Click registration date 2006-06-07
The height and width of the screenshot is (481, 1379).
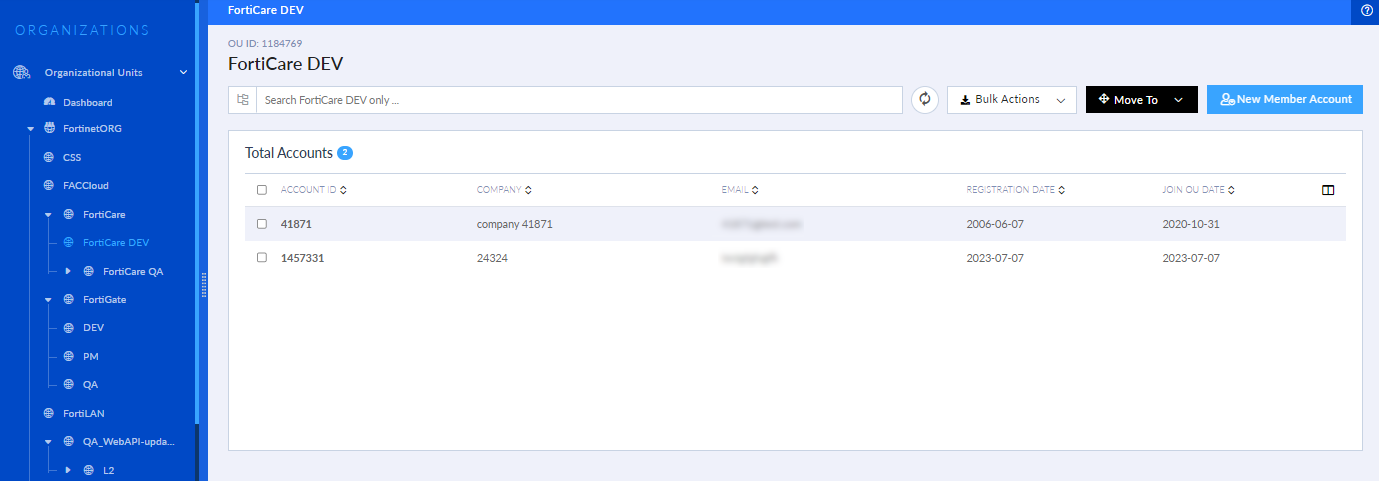(x=995, y=224)
